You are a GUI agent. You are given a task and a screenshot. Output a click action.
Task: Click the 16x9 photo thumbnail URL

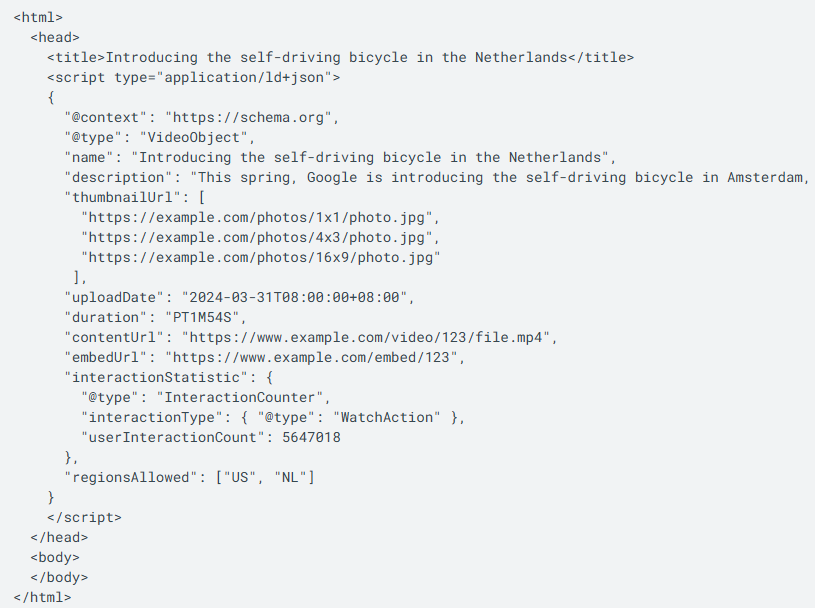tap(260, 257)
